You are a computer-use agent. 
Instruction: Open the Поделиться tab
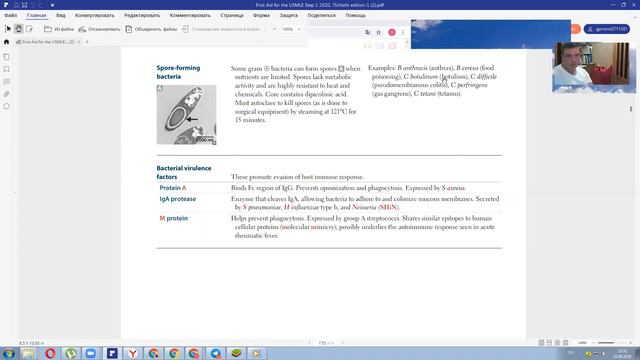322,15
